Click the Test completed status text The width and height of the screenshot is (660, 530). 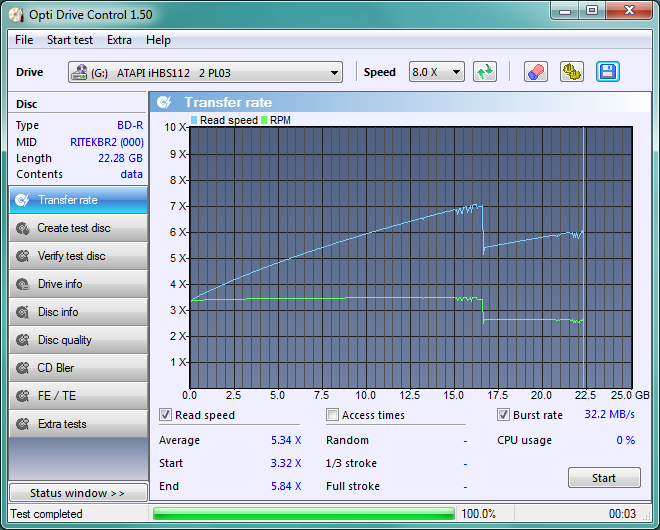click(x=47, y=514)
